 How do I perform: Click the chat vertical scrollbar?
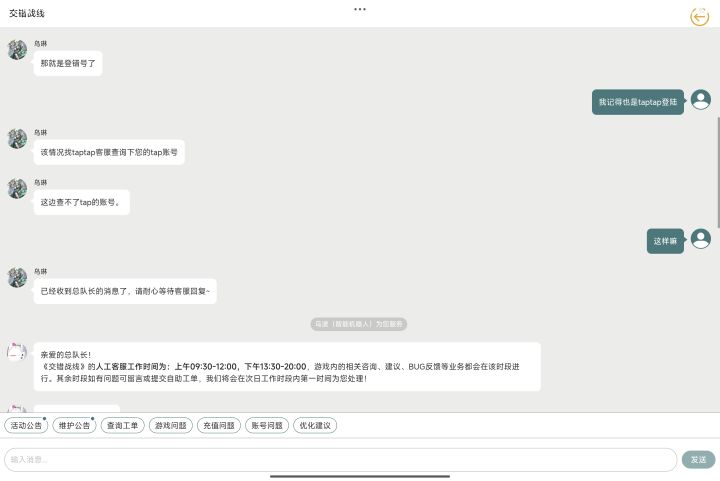coord(718,172)
